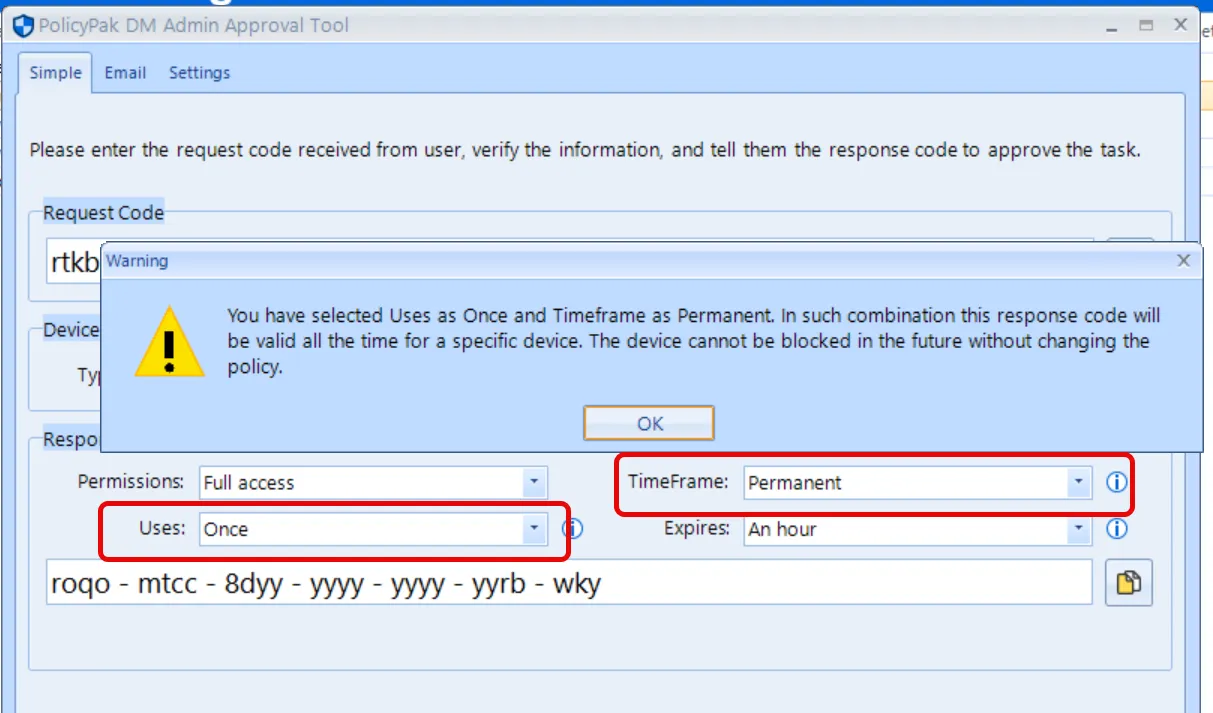Expand the Permissions dropdown arrow

pyautogui.click(x=535, y=482)
